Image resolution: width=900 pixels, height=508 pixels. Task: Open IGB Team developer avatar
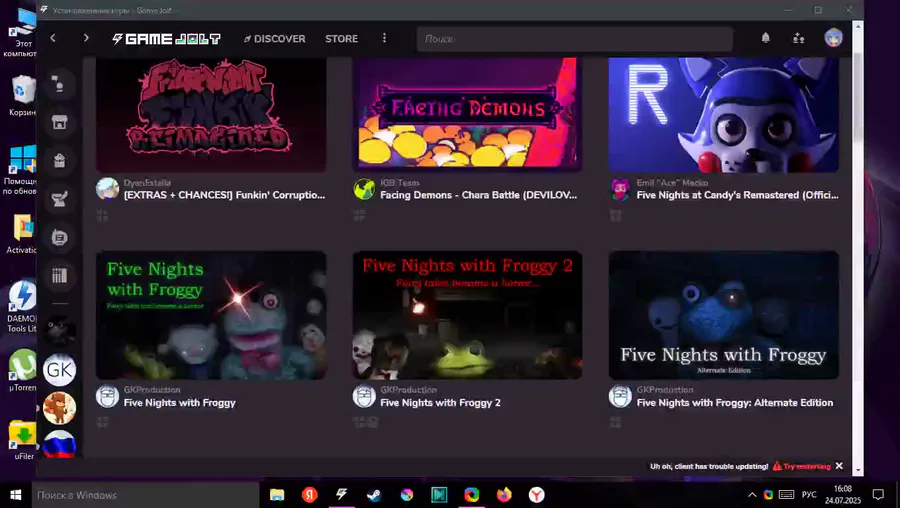coord(364,188)
